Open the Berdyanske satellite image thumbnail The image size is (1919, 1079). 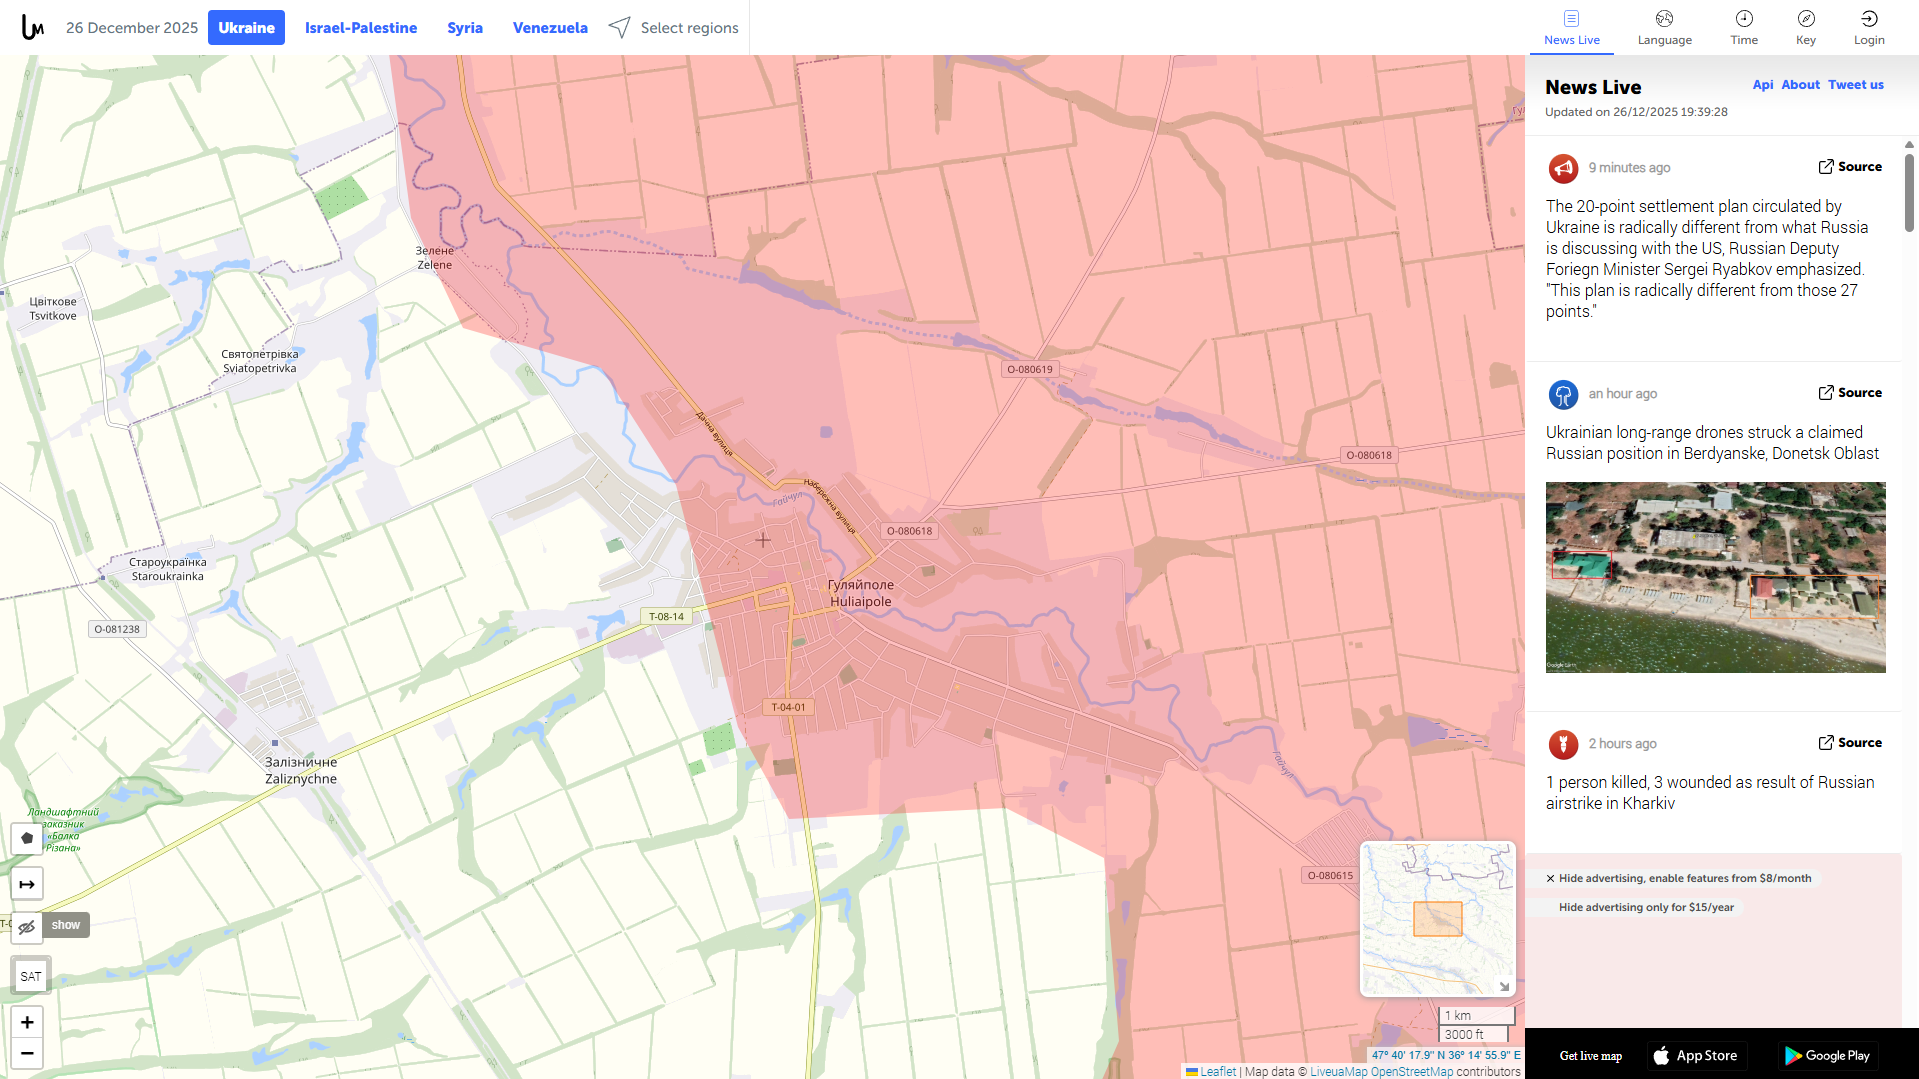point(1715,577)
